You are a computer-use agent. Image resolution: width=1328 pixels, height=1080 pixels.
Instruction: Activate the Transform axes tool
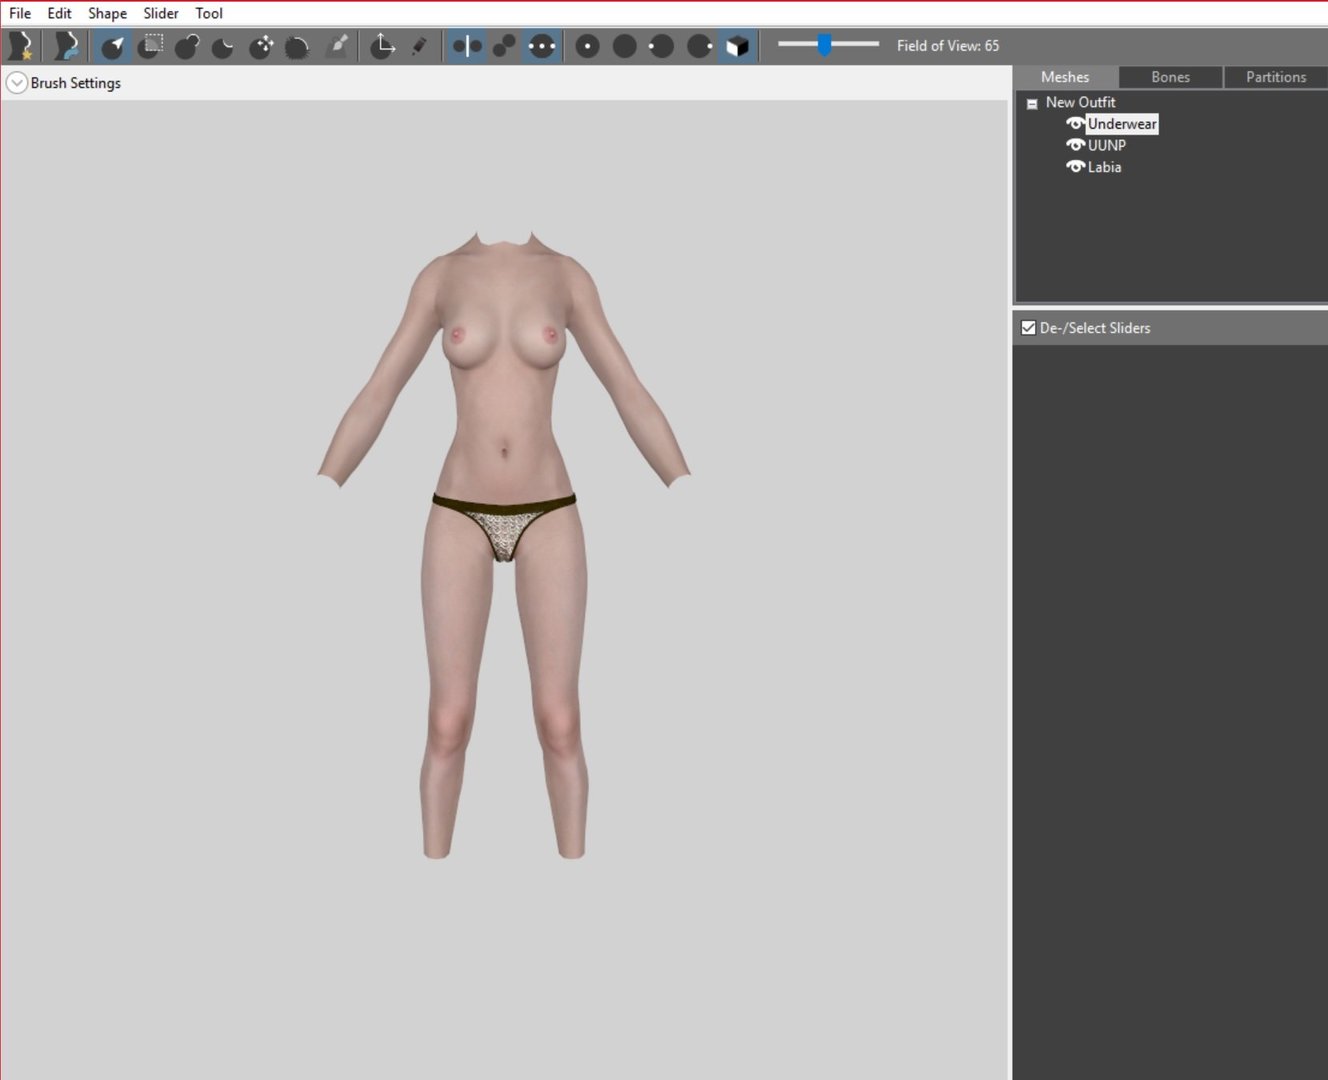coord(383,46)
